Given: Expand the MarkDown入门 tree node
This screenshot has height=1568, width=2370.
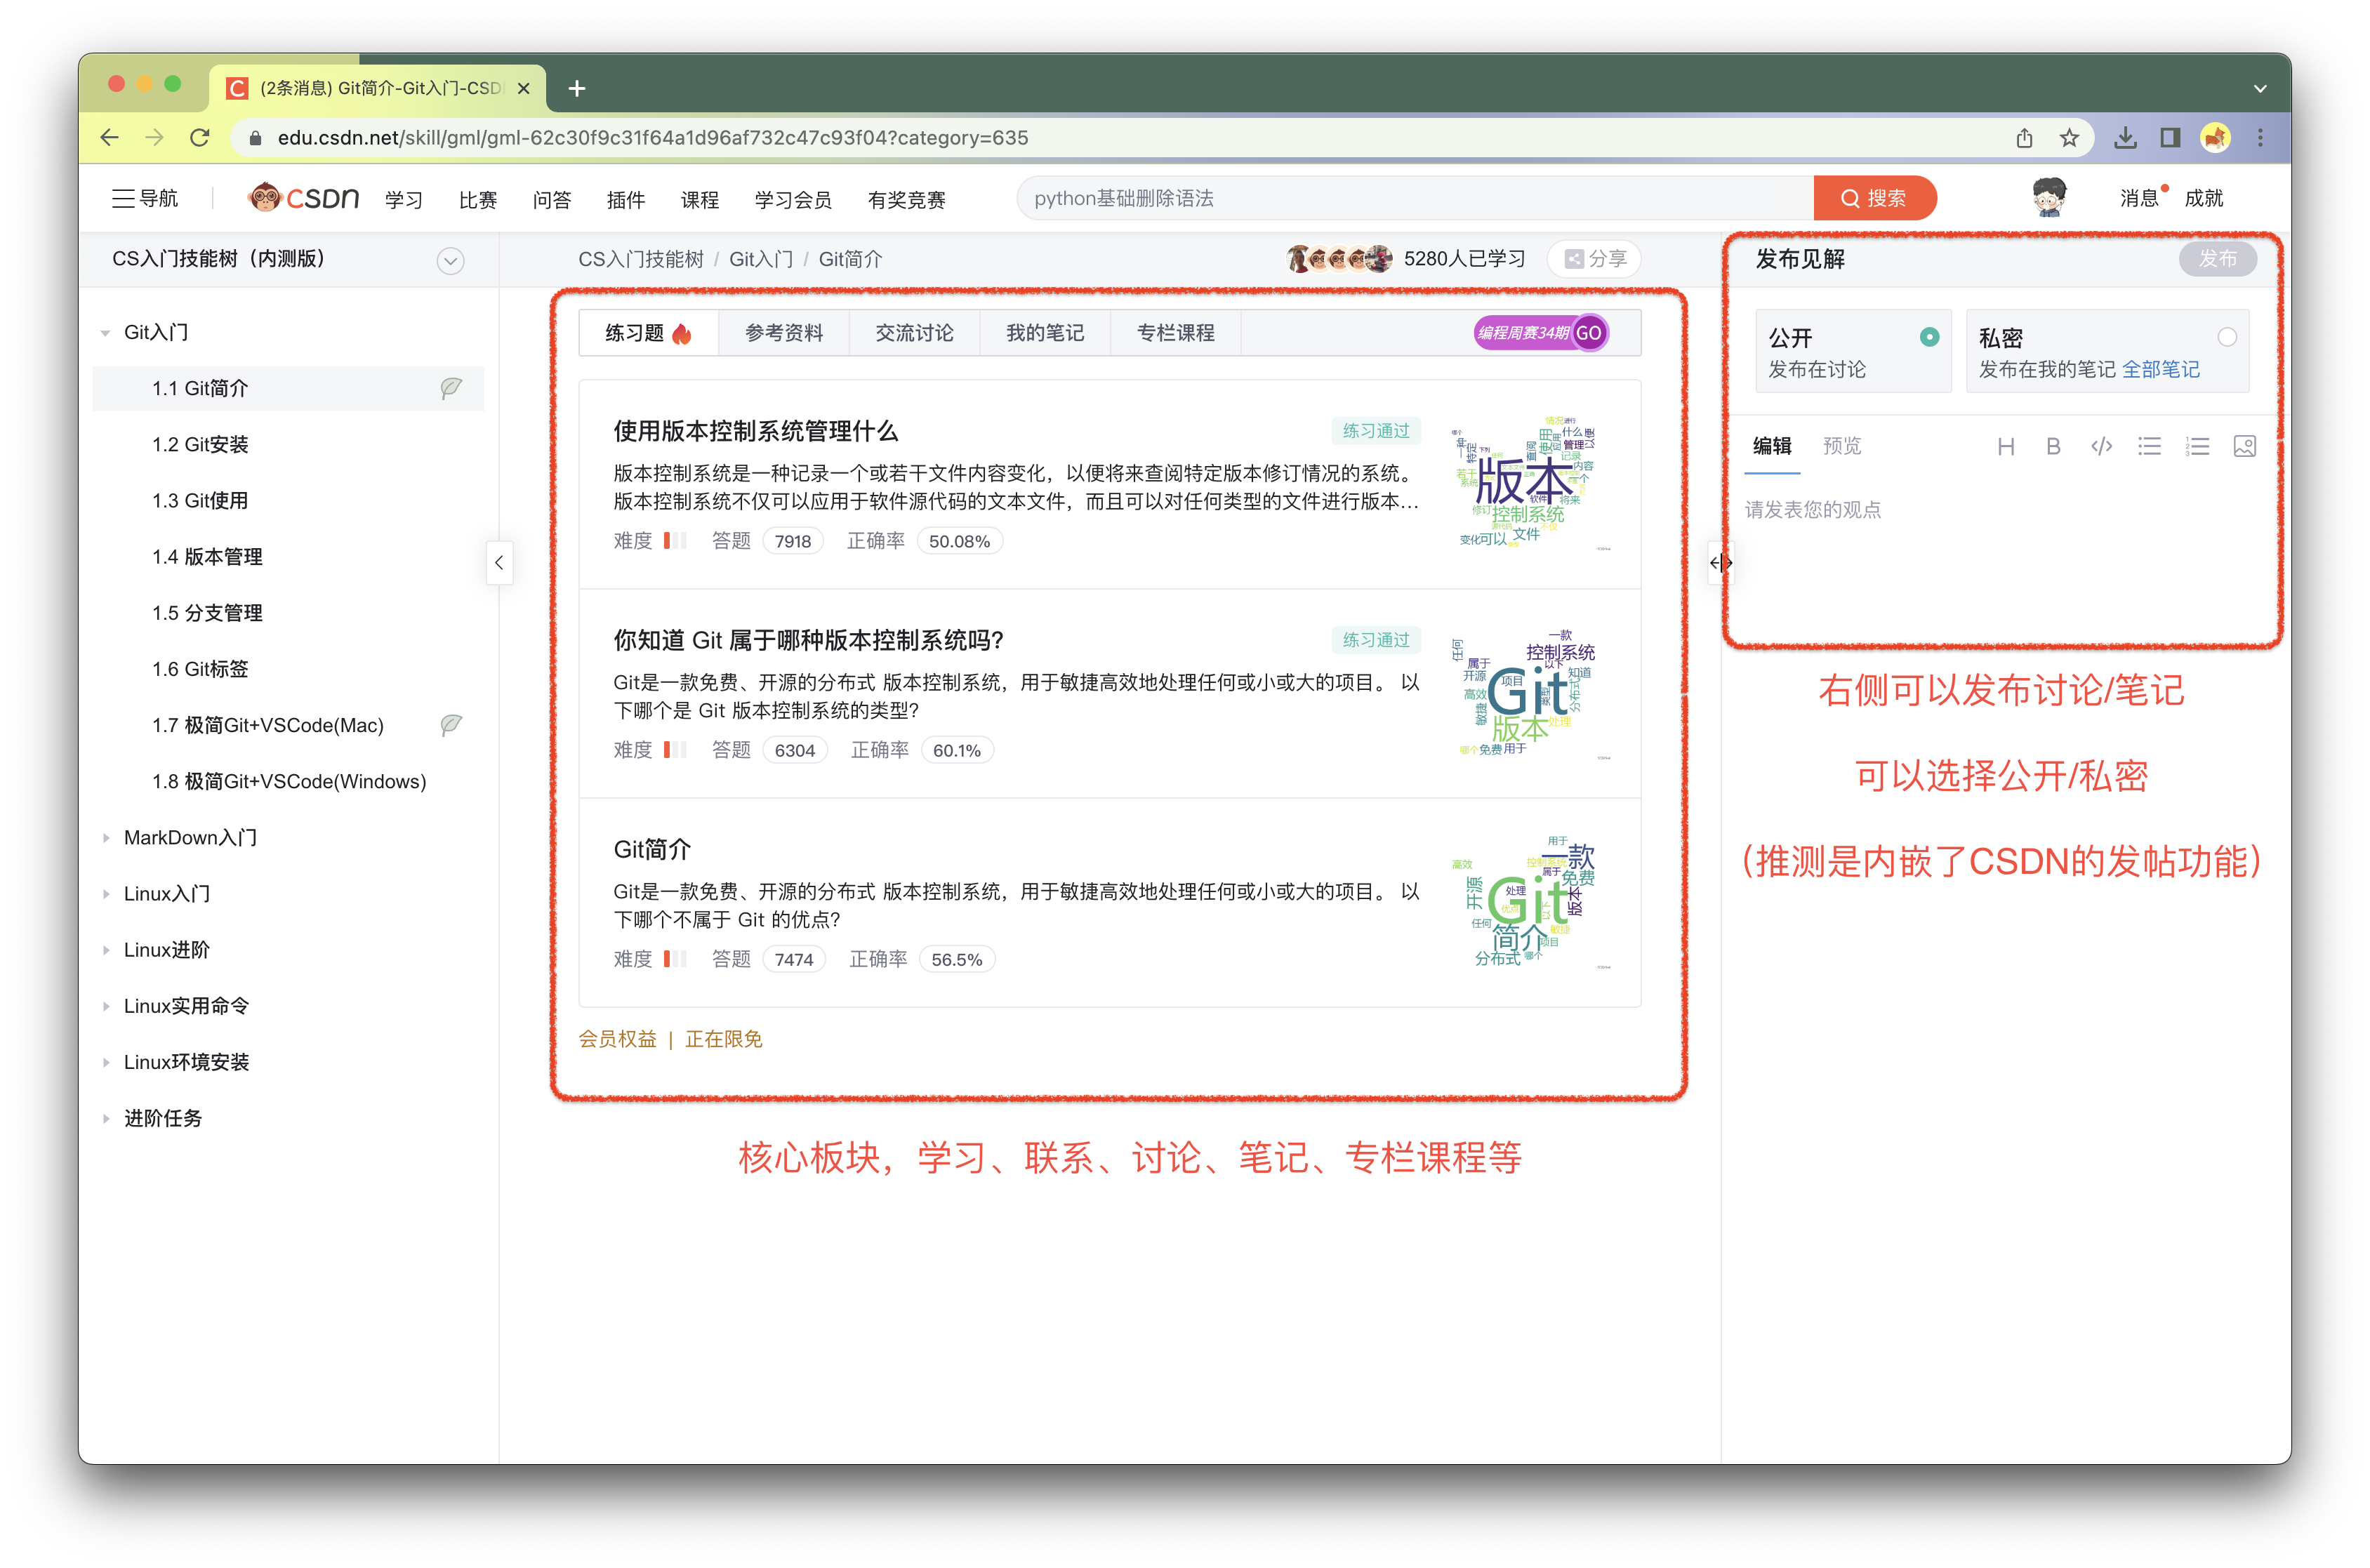Looking at the screenshot, I should coord(106,838).
